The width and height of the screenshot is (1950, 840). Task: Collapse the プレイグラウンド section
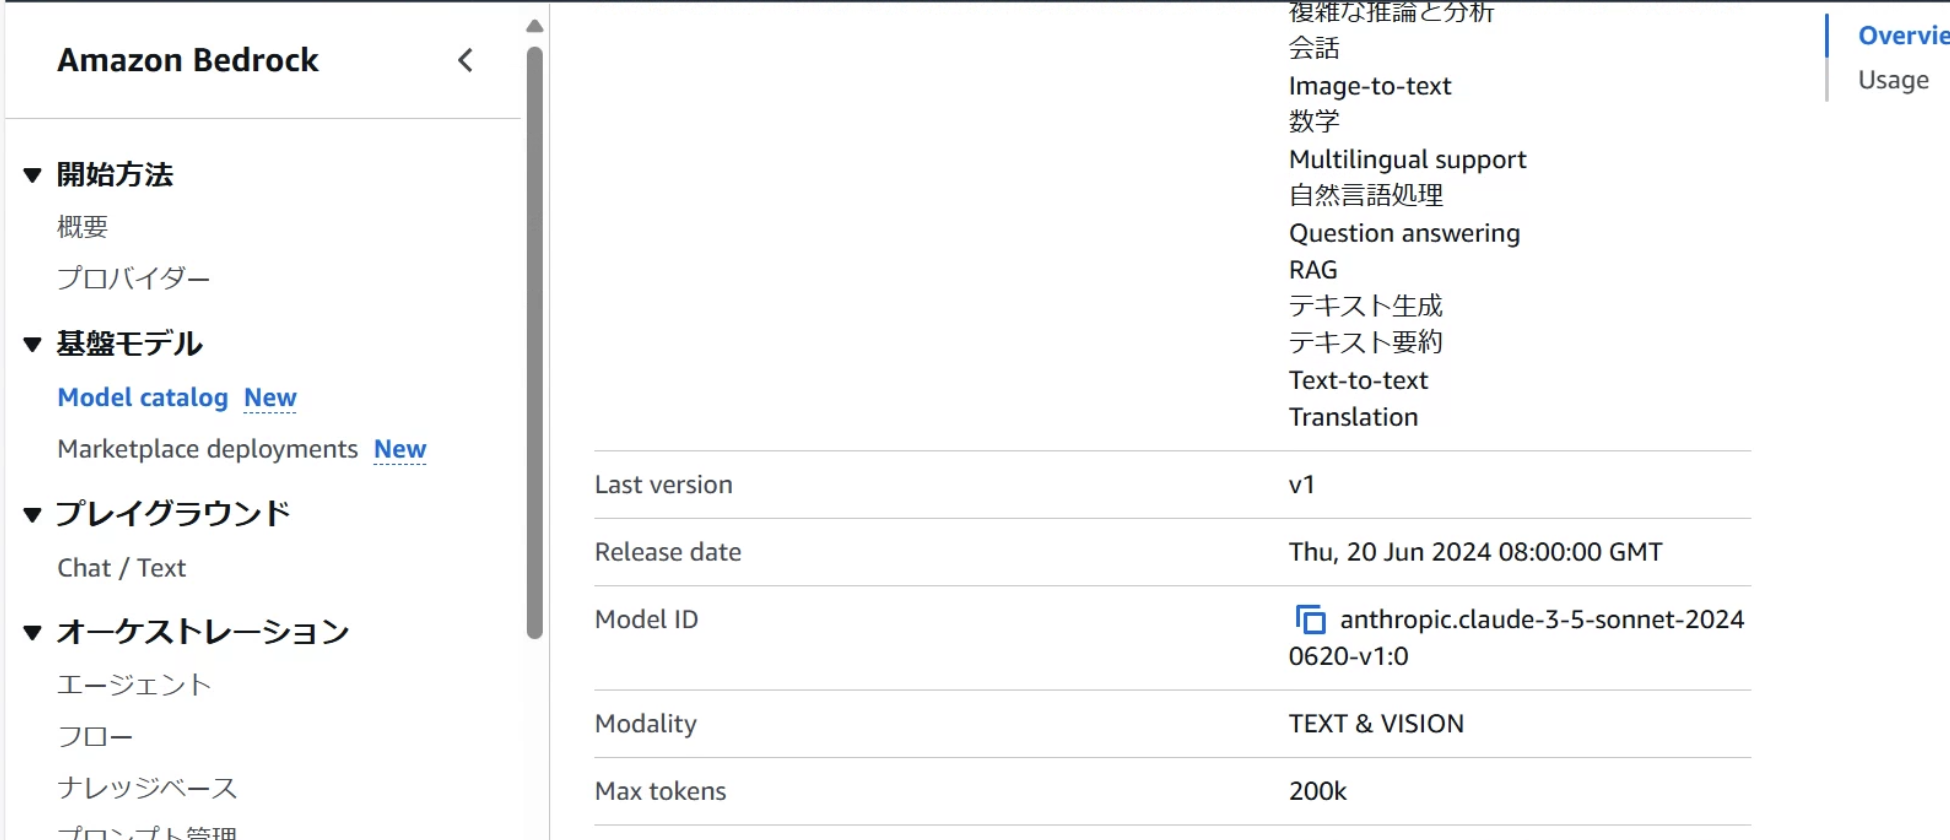point(31,512)
